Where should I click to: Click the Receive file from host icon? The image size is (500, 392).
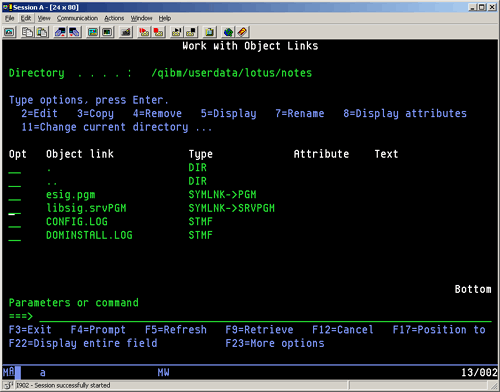74,32
